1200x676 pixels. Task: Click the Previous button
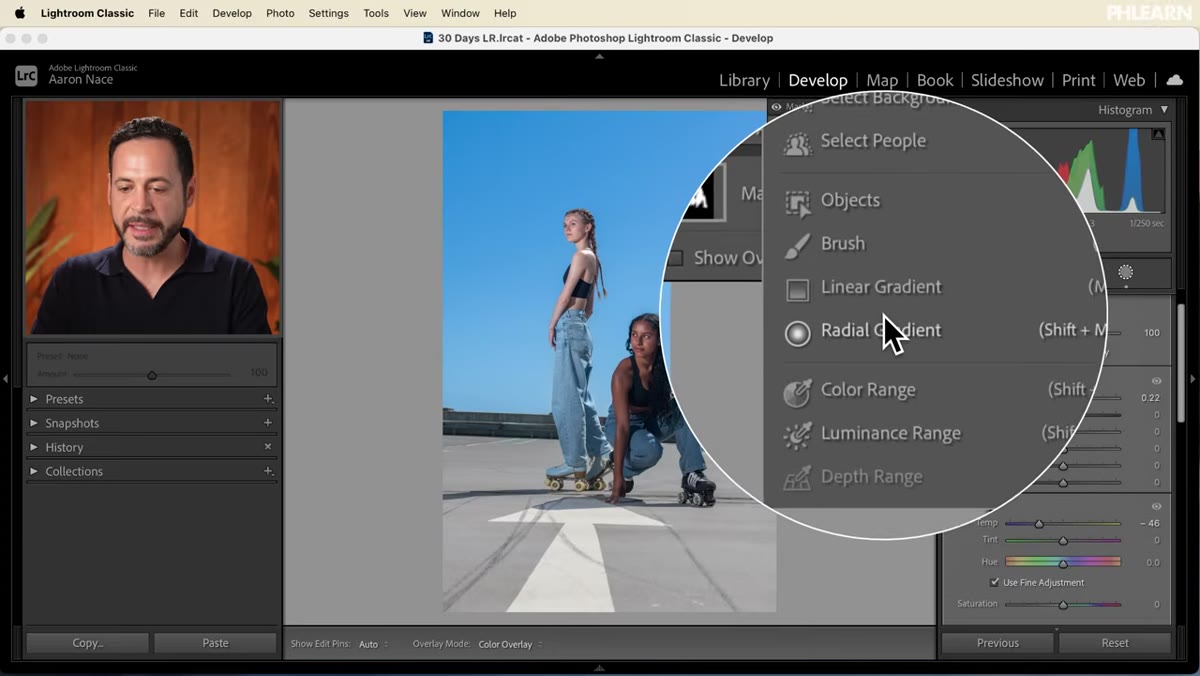pos(998,643)
